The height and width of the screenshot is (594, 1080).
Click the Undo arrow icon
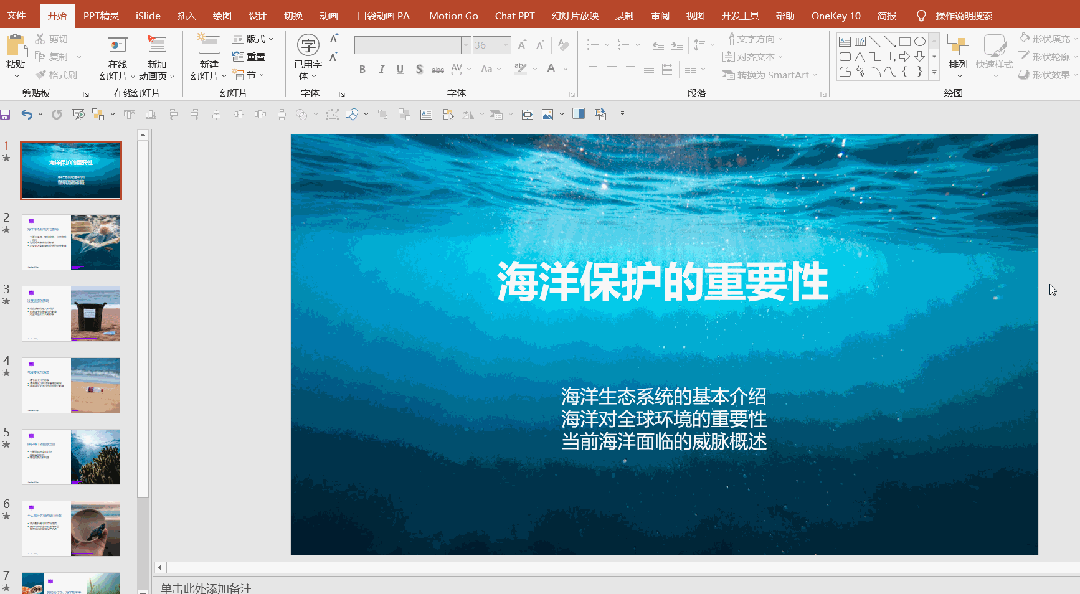point(27,114)
